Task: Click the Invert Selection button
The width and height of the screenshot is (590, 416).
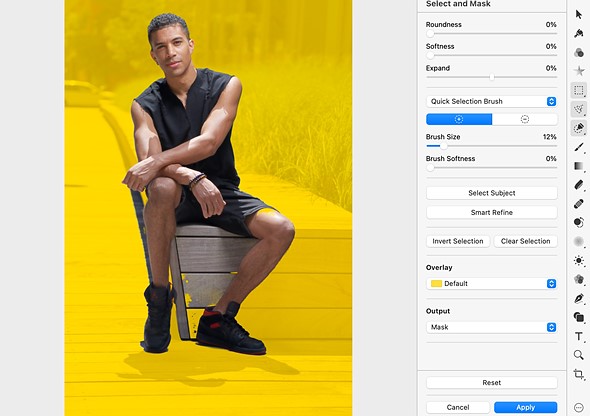Action: tap(458, 241)
